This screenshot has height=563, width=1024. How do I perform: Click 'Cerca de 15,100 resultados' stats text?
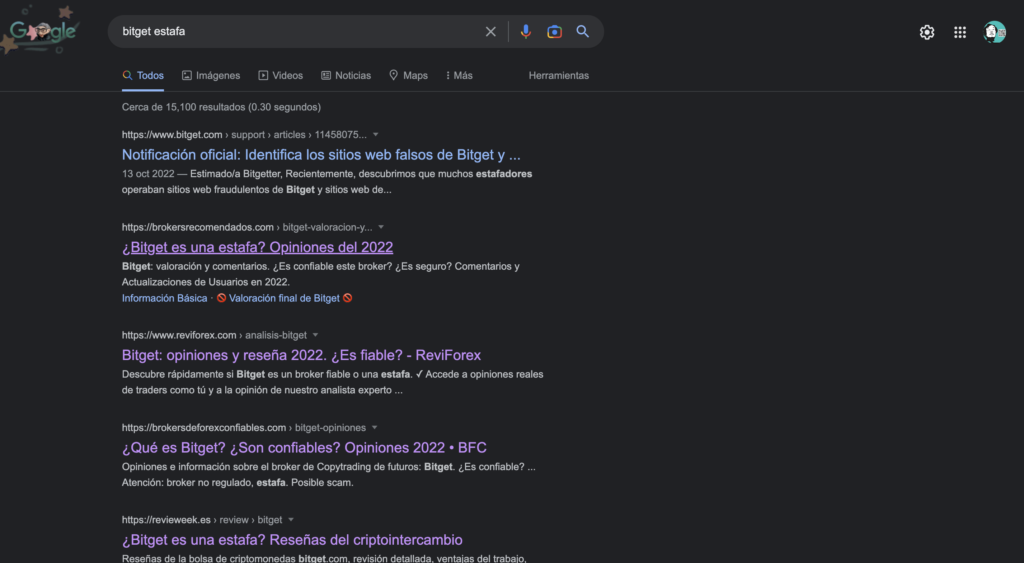pyautogui.click(x=221, y=107)
